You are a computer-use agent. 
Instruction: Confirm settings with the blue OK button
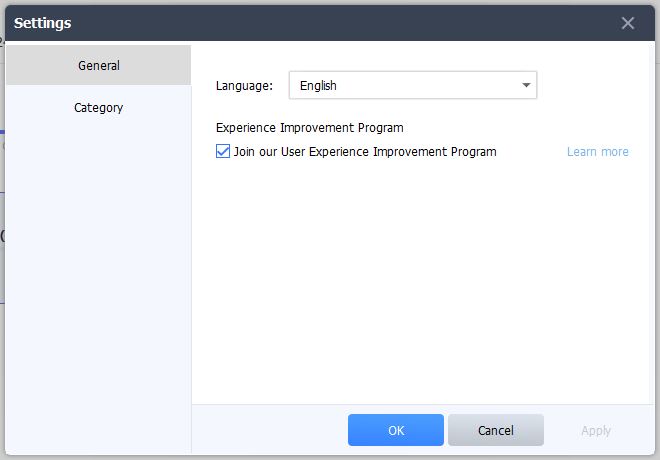[x=396, y=430]
